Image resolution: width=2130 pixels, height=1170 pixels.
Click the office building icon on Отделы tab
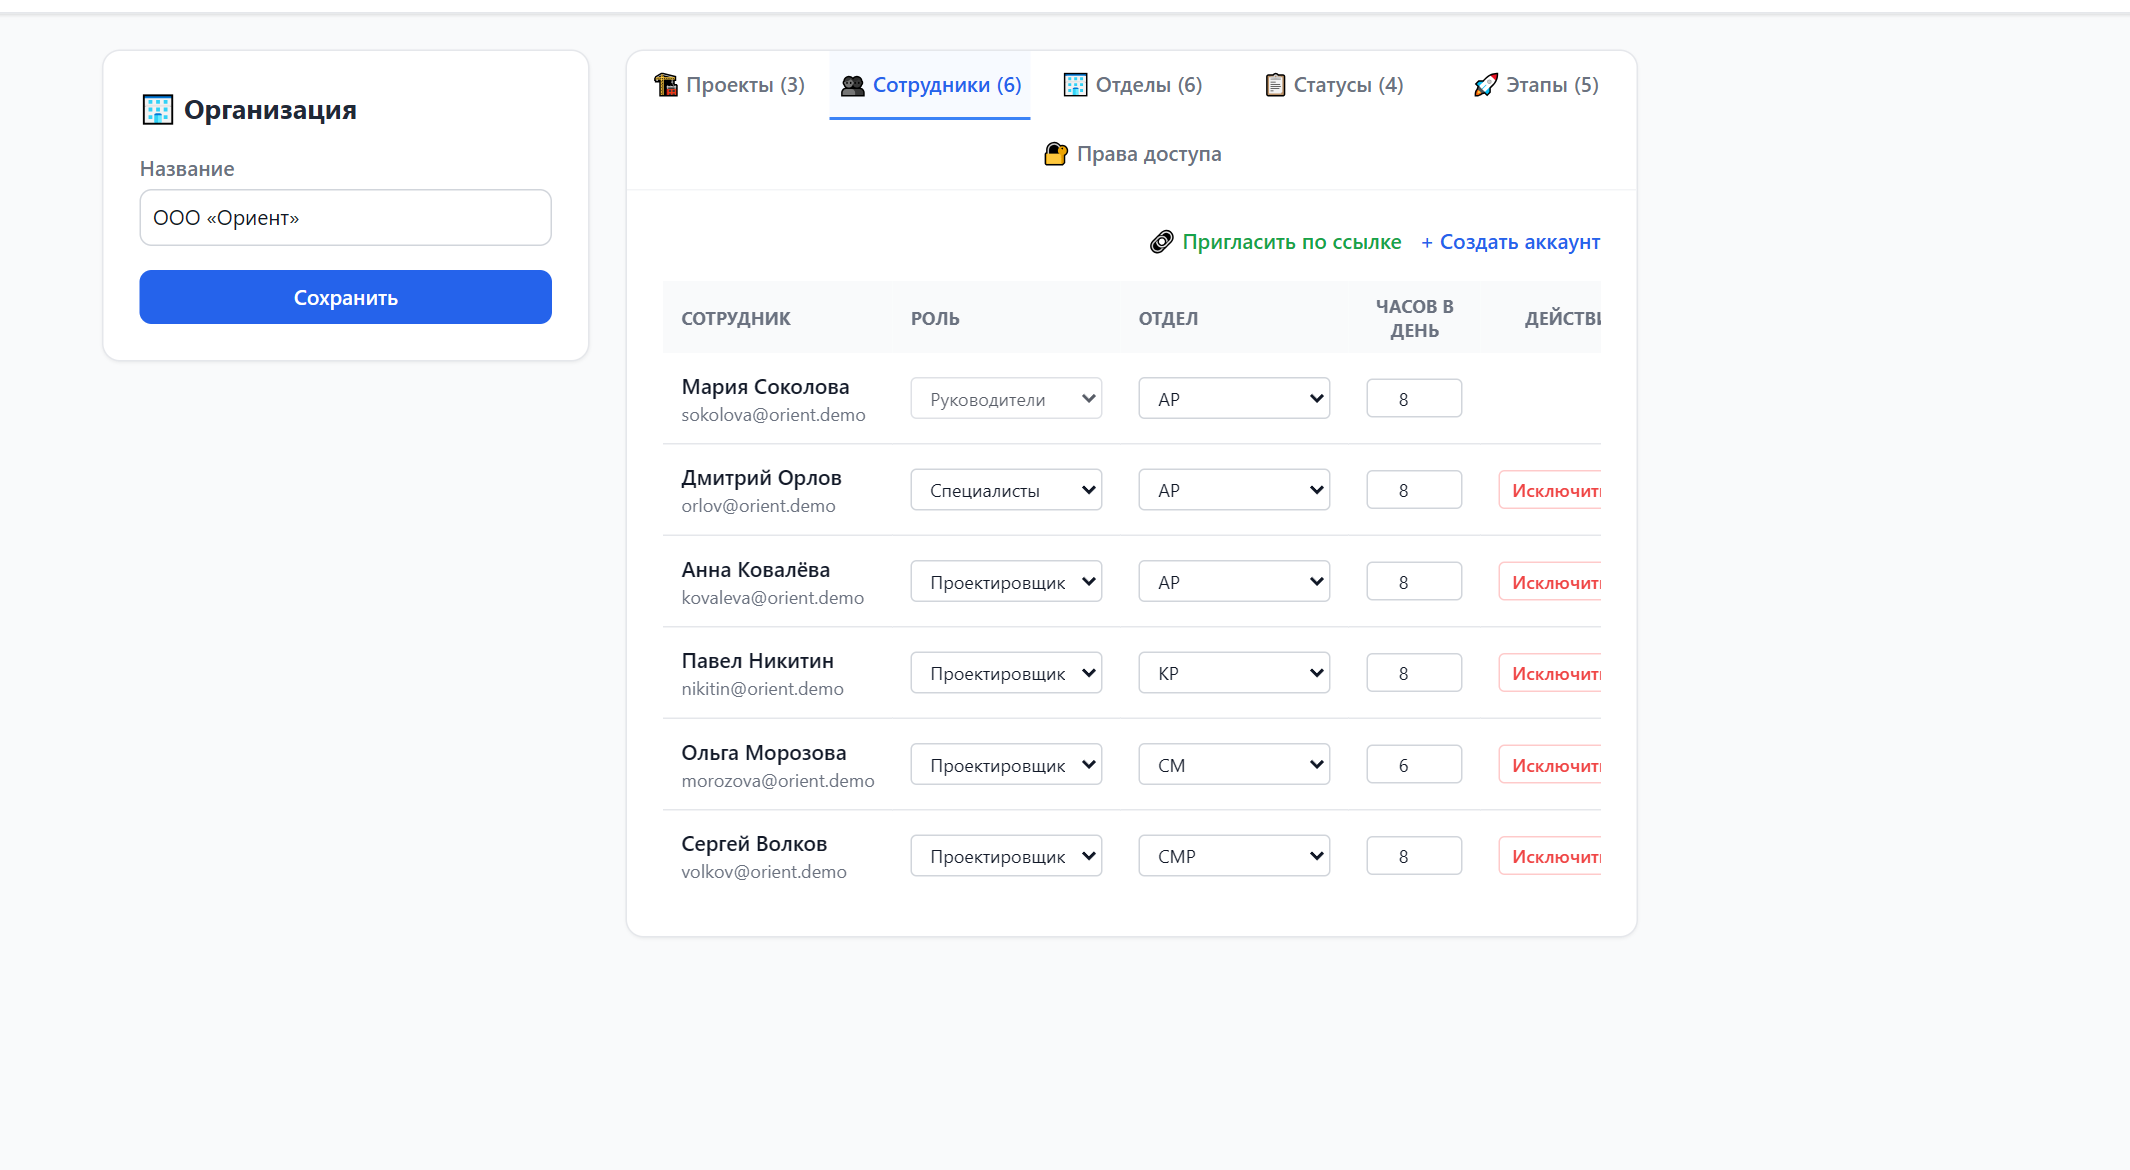[1076, 85]
